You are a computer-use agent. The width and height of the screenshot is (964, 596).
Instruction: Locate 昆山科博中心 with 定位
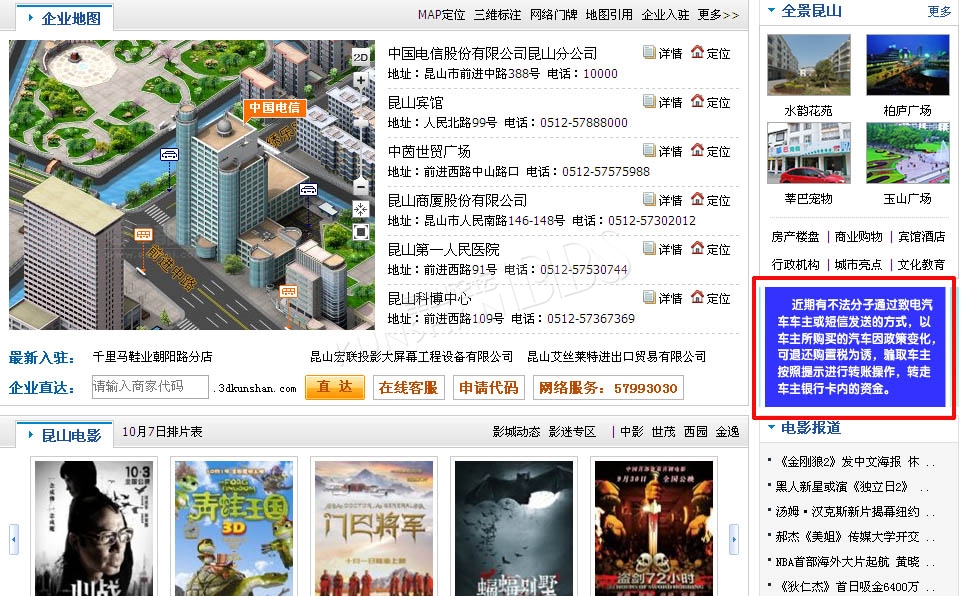711,298
